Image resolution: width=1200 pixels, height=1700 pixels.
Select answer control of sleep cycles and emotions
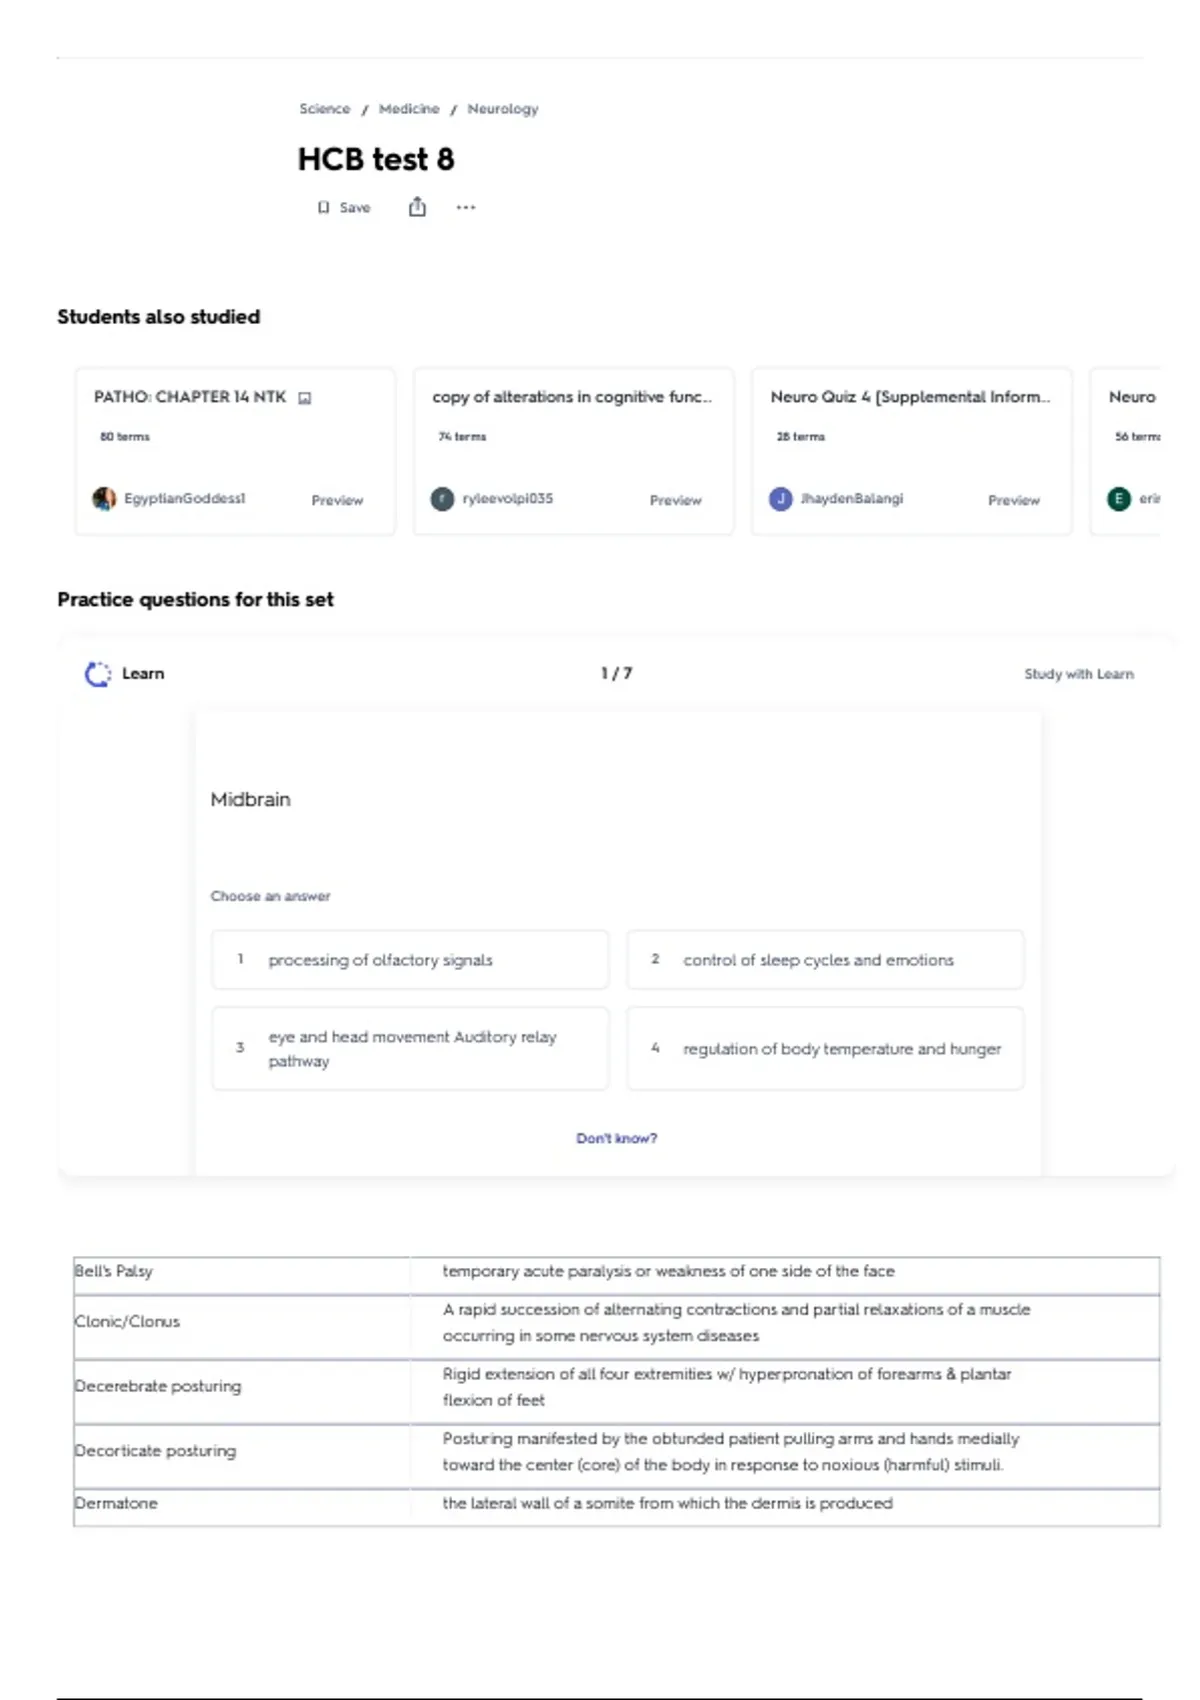click(825, 960)
